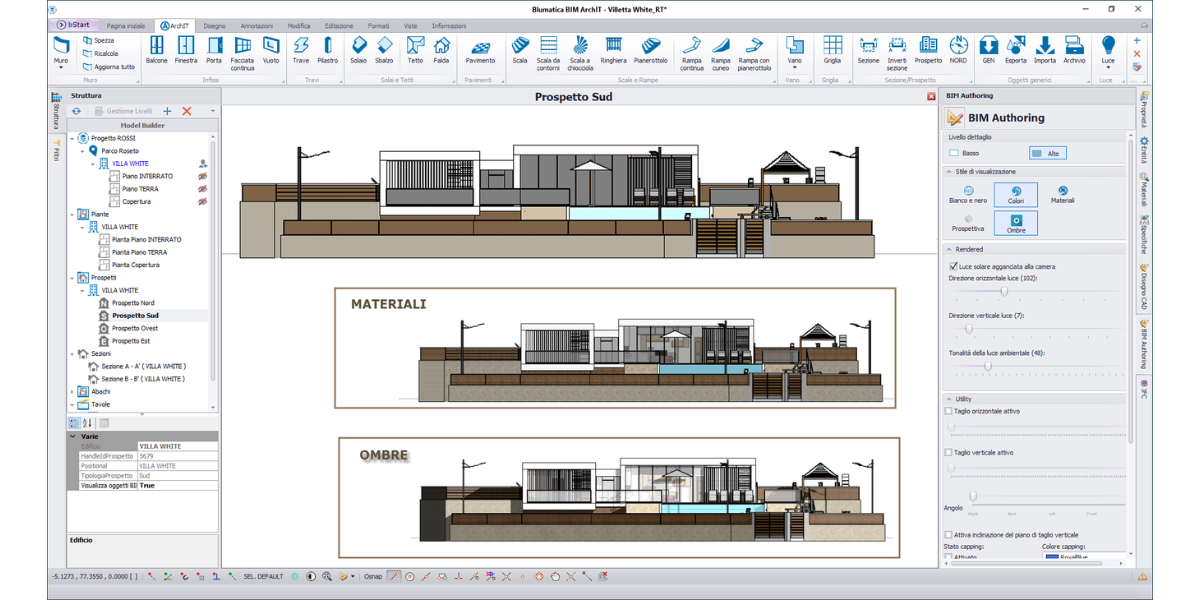Click the Esporta export icon
Viewport: 1200px width, 600px height.
(1016, 49)
